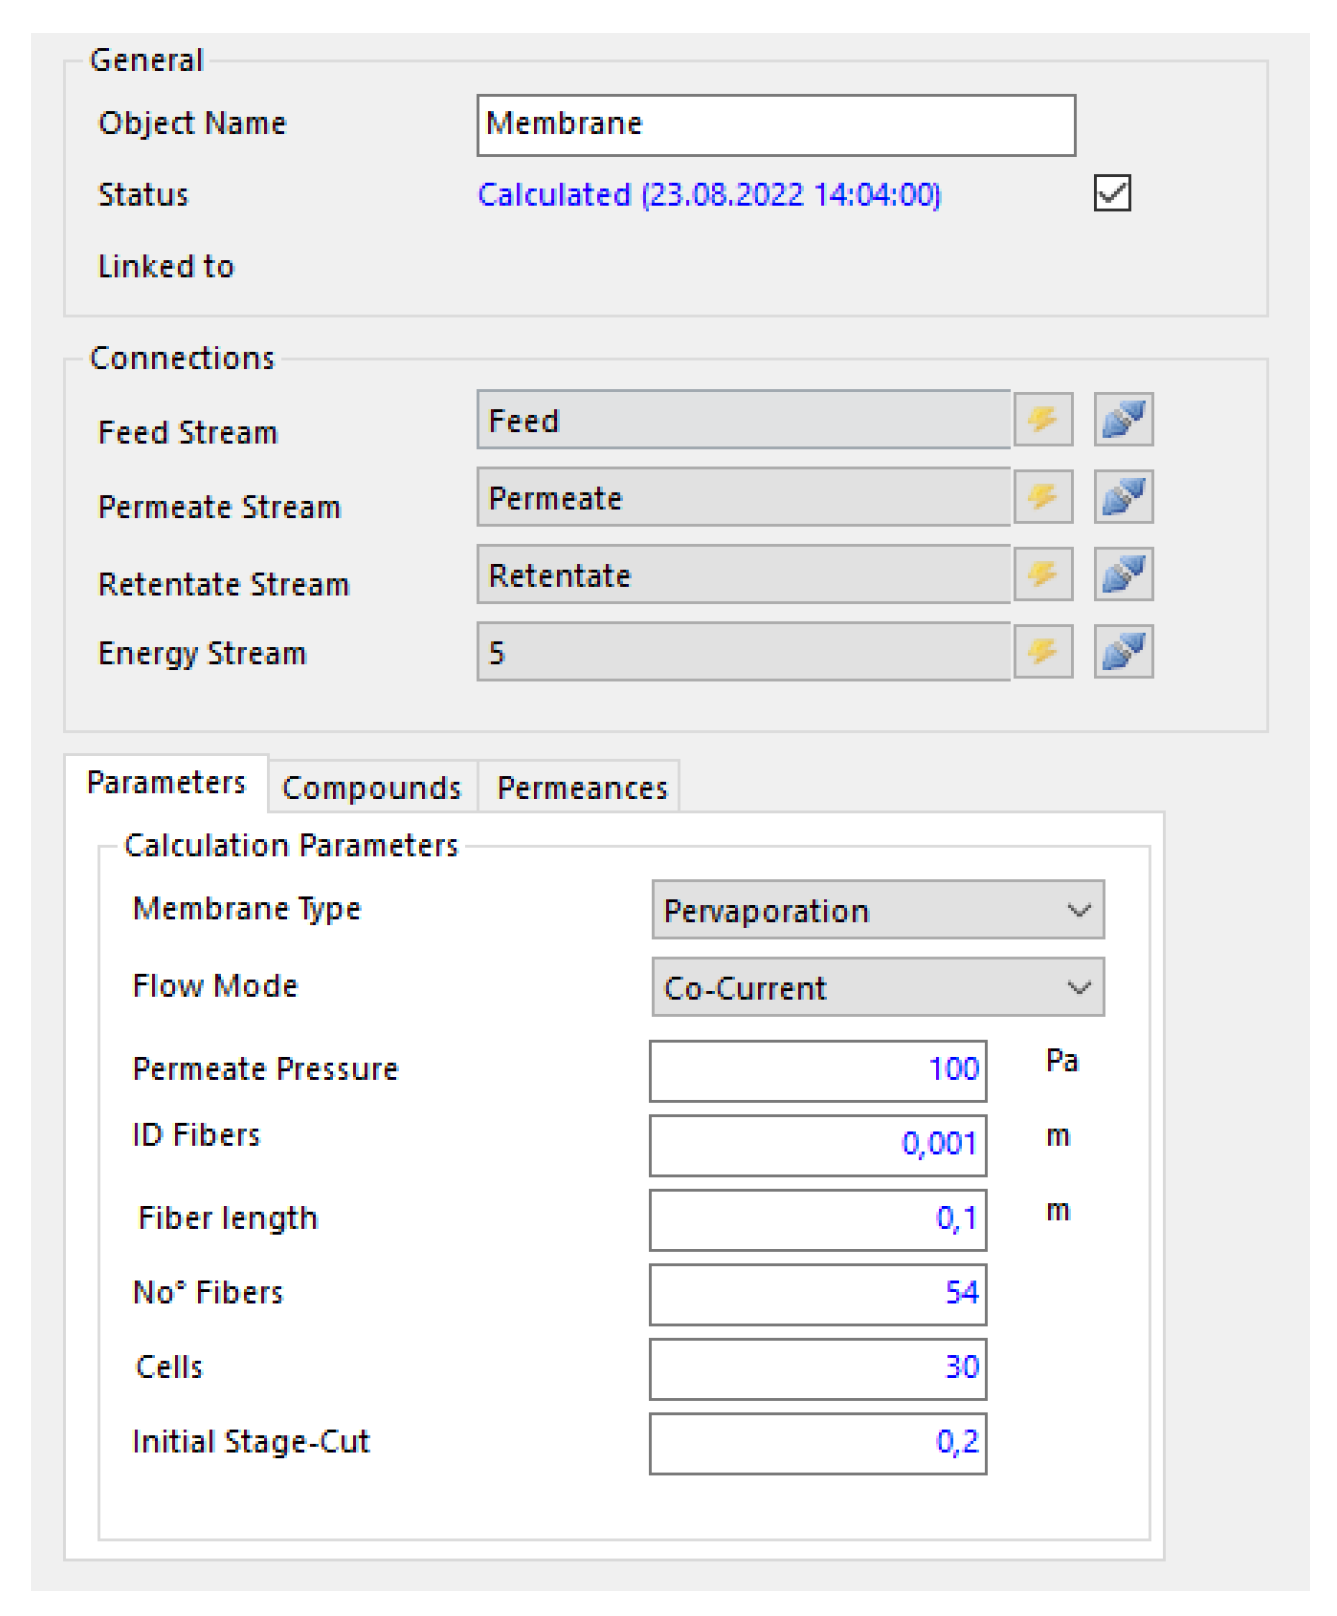The width and height of the screenshot is (1337, 1616).
Task: Toggle the checkbox next to Calculated status
Action: click(1112, 193)
